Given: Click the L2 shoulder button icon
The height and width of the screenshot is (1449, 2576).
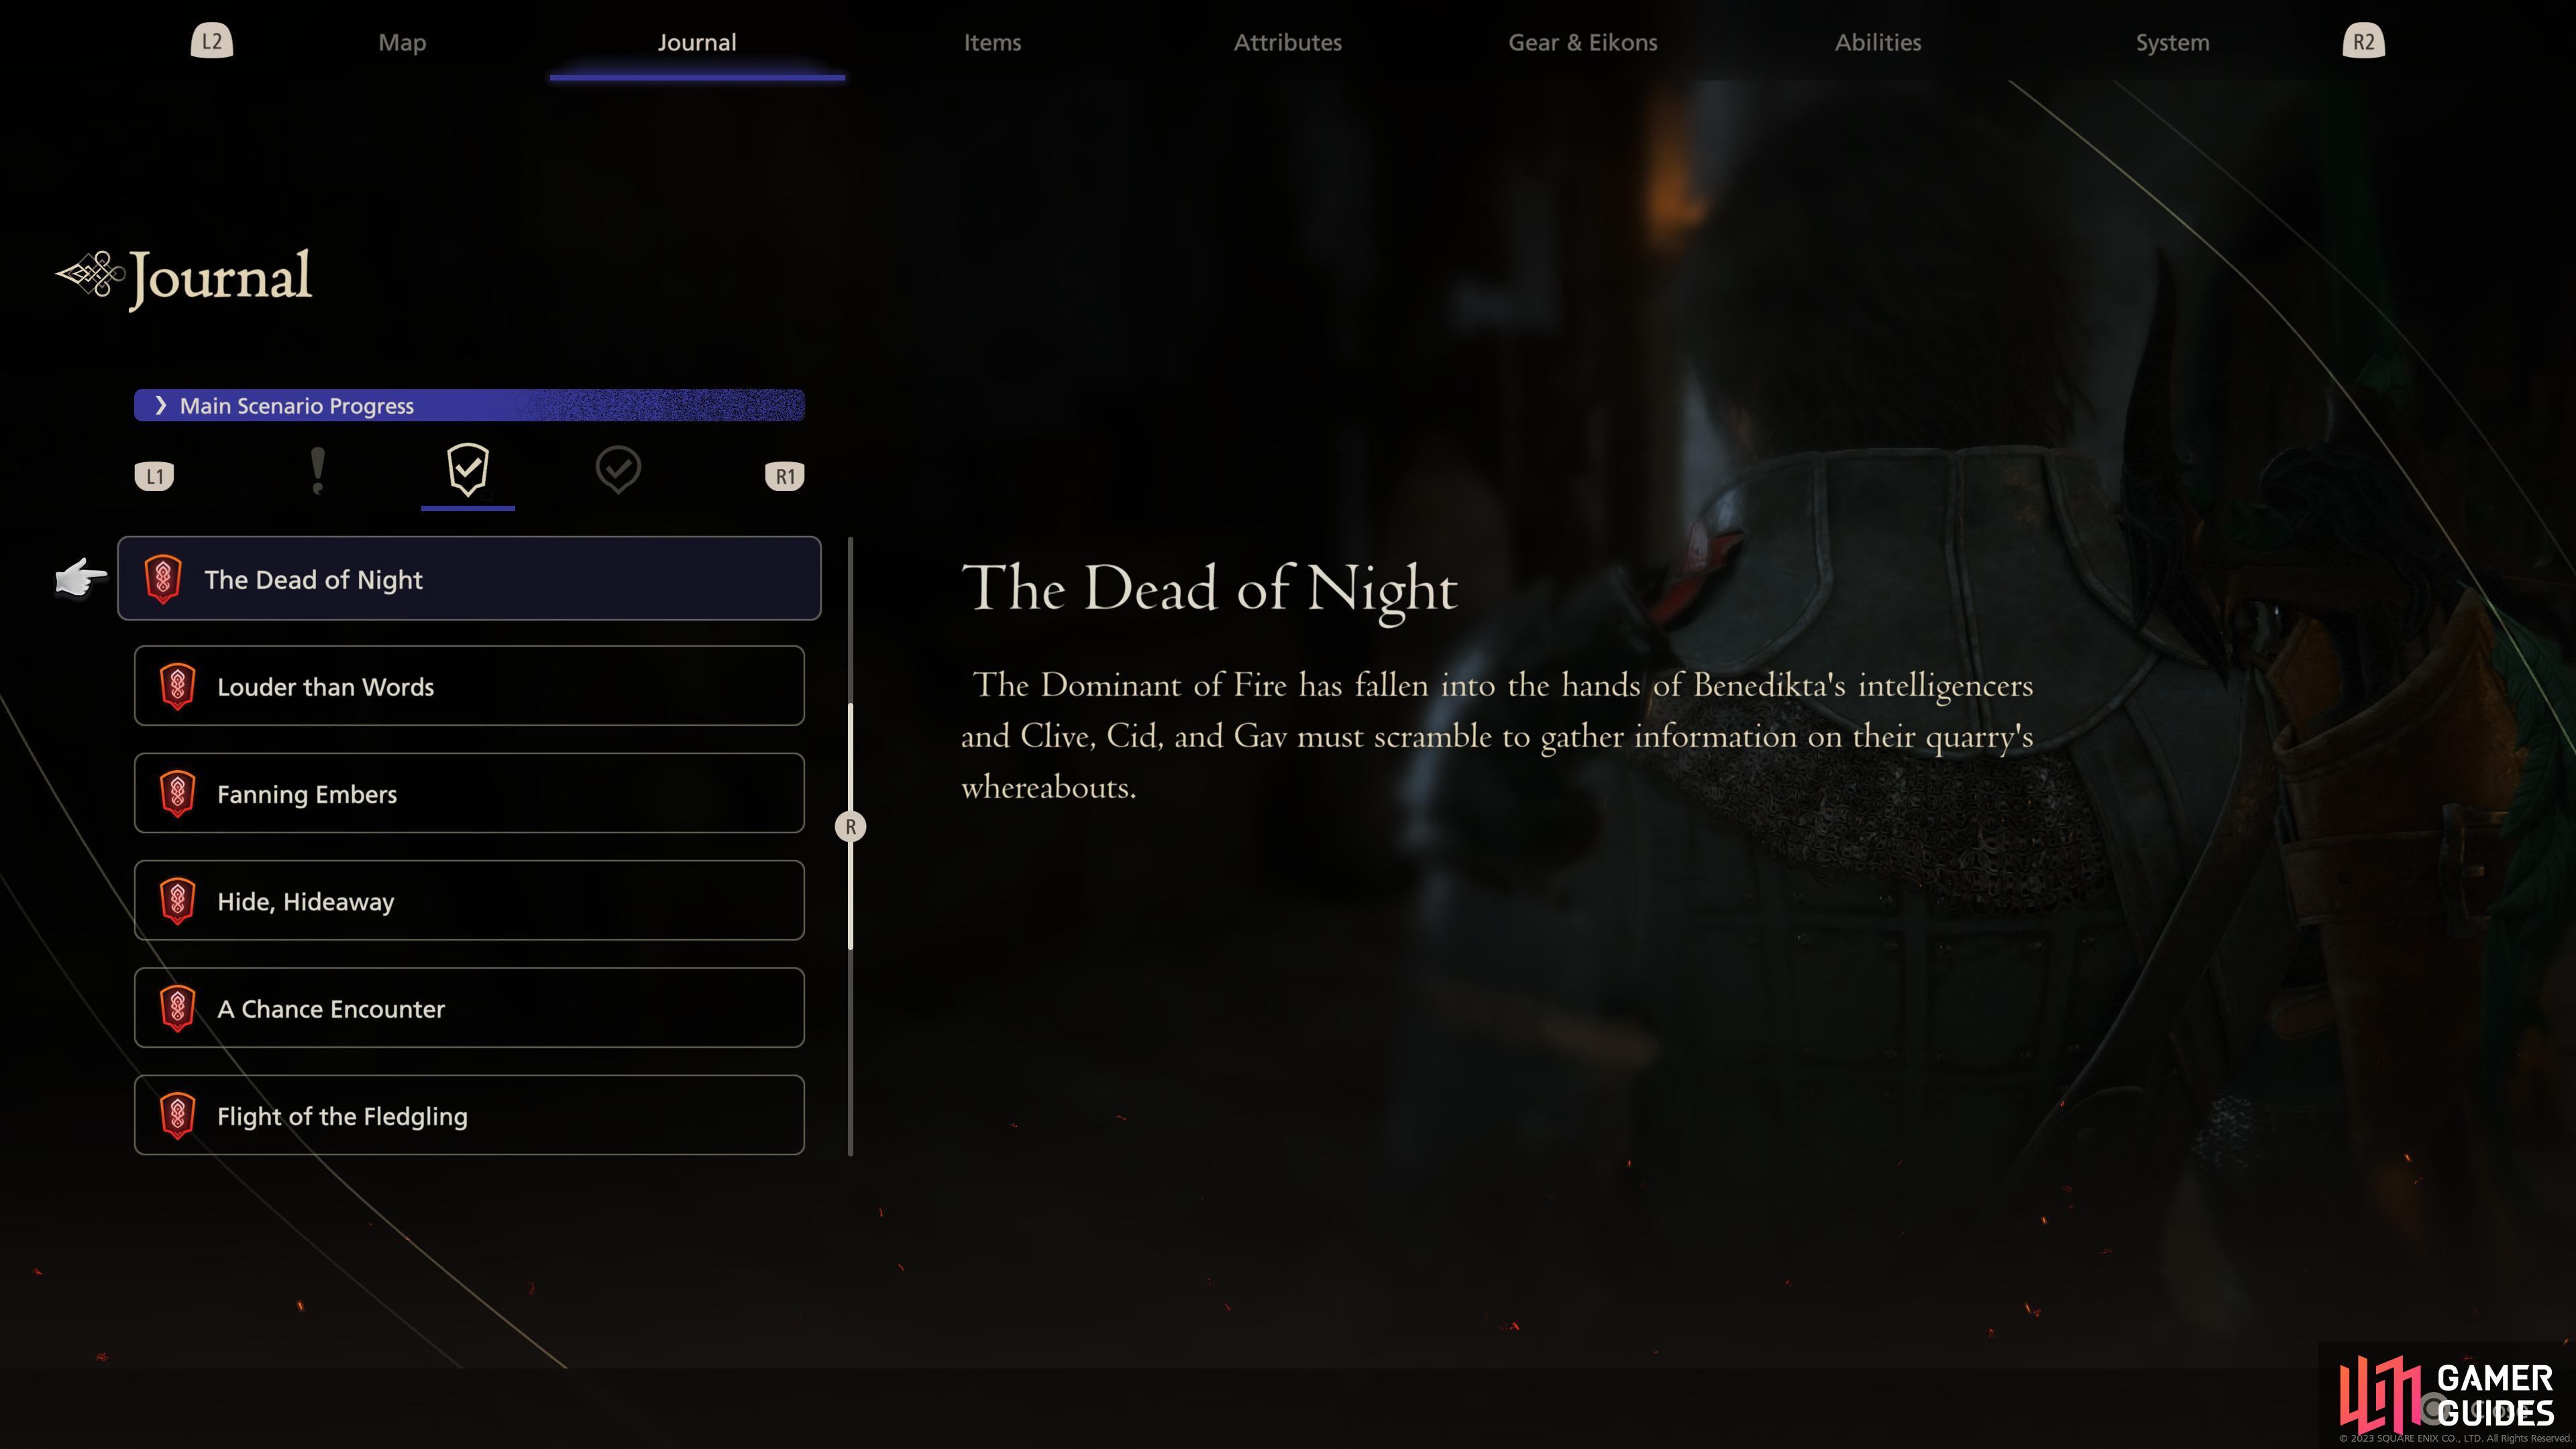Looking at the screenshot, I should tap(212, 42).
